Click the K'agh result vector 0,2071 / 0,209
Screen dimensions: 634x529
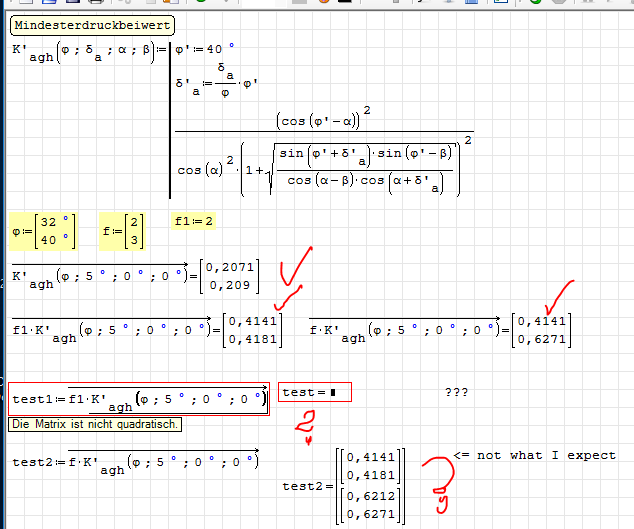pos(230,276)
